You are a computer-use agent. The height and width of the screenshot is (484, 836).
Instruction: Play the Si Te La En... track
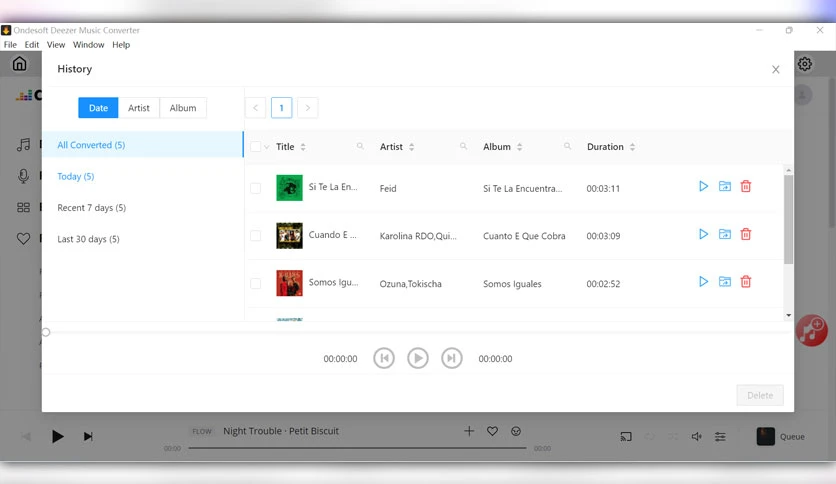click(x=703, y=186)
